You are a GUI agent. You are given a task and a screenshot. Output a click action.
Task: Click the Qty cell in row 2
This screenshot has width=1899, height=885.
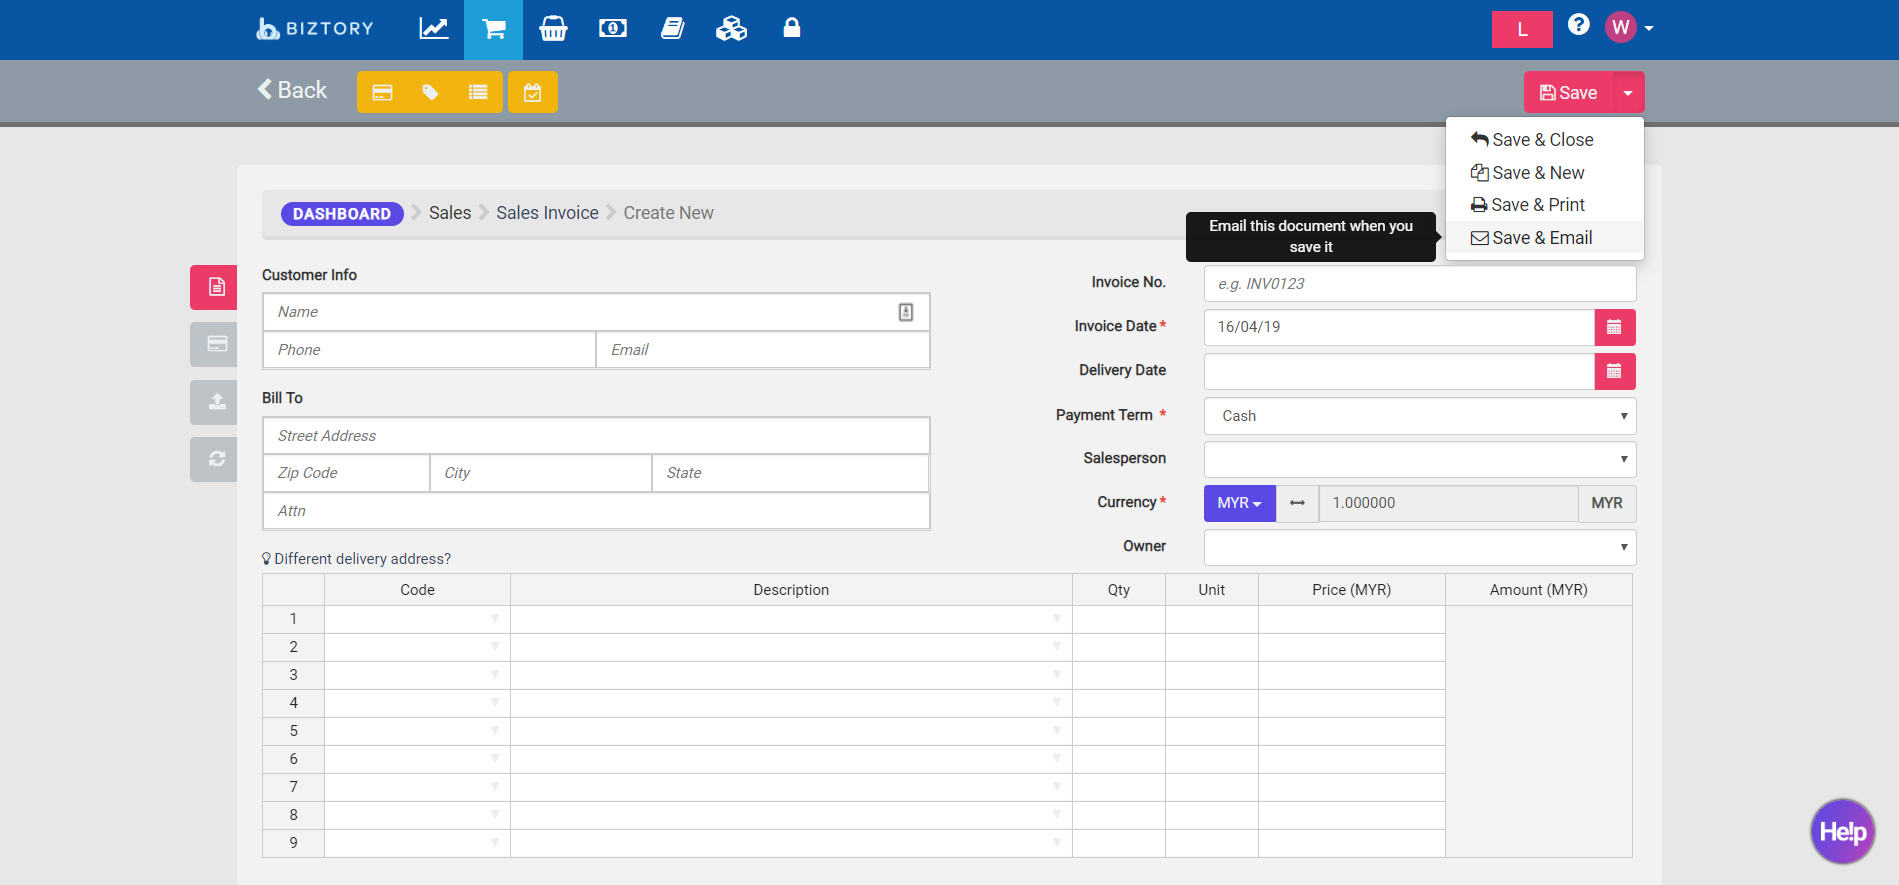1119,647
